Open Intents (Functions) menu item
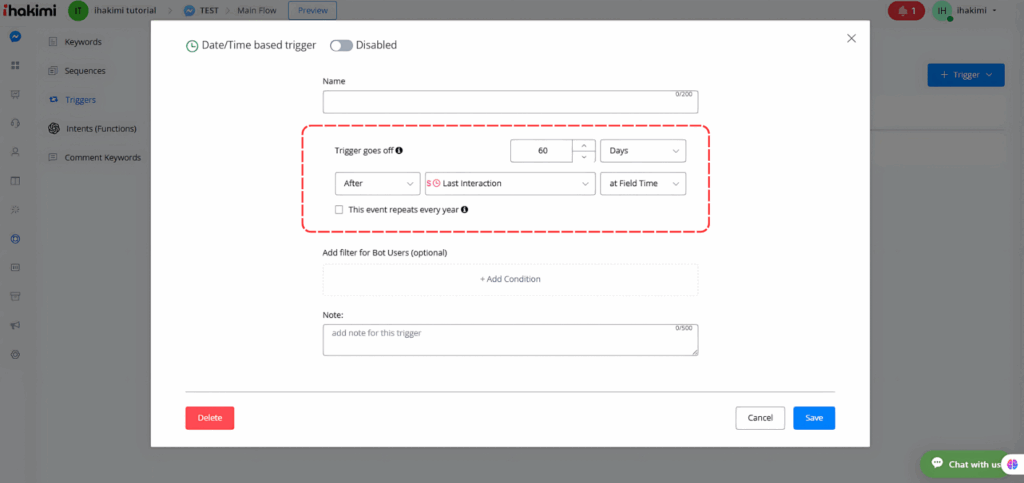 [x=100, y=129]
